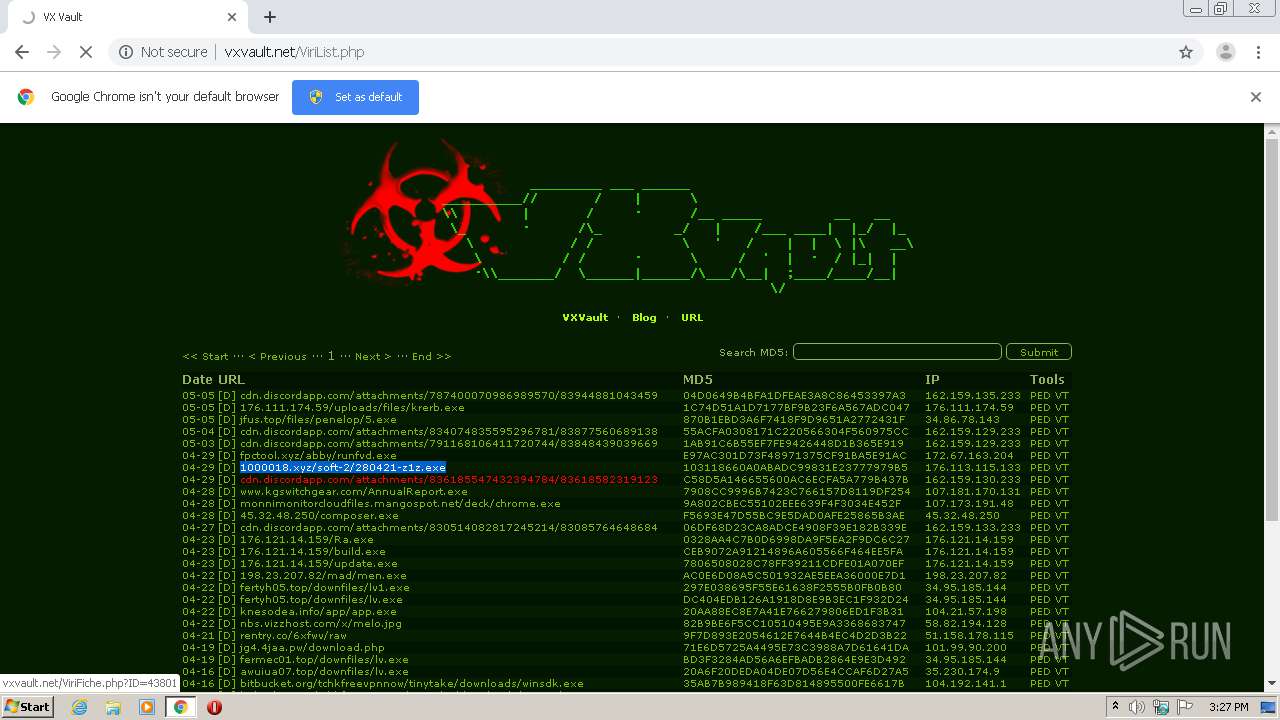Open the red Opera-style icon in taskbar
This screenshot has width=1280, height=720.
(x=214, y=707)
